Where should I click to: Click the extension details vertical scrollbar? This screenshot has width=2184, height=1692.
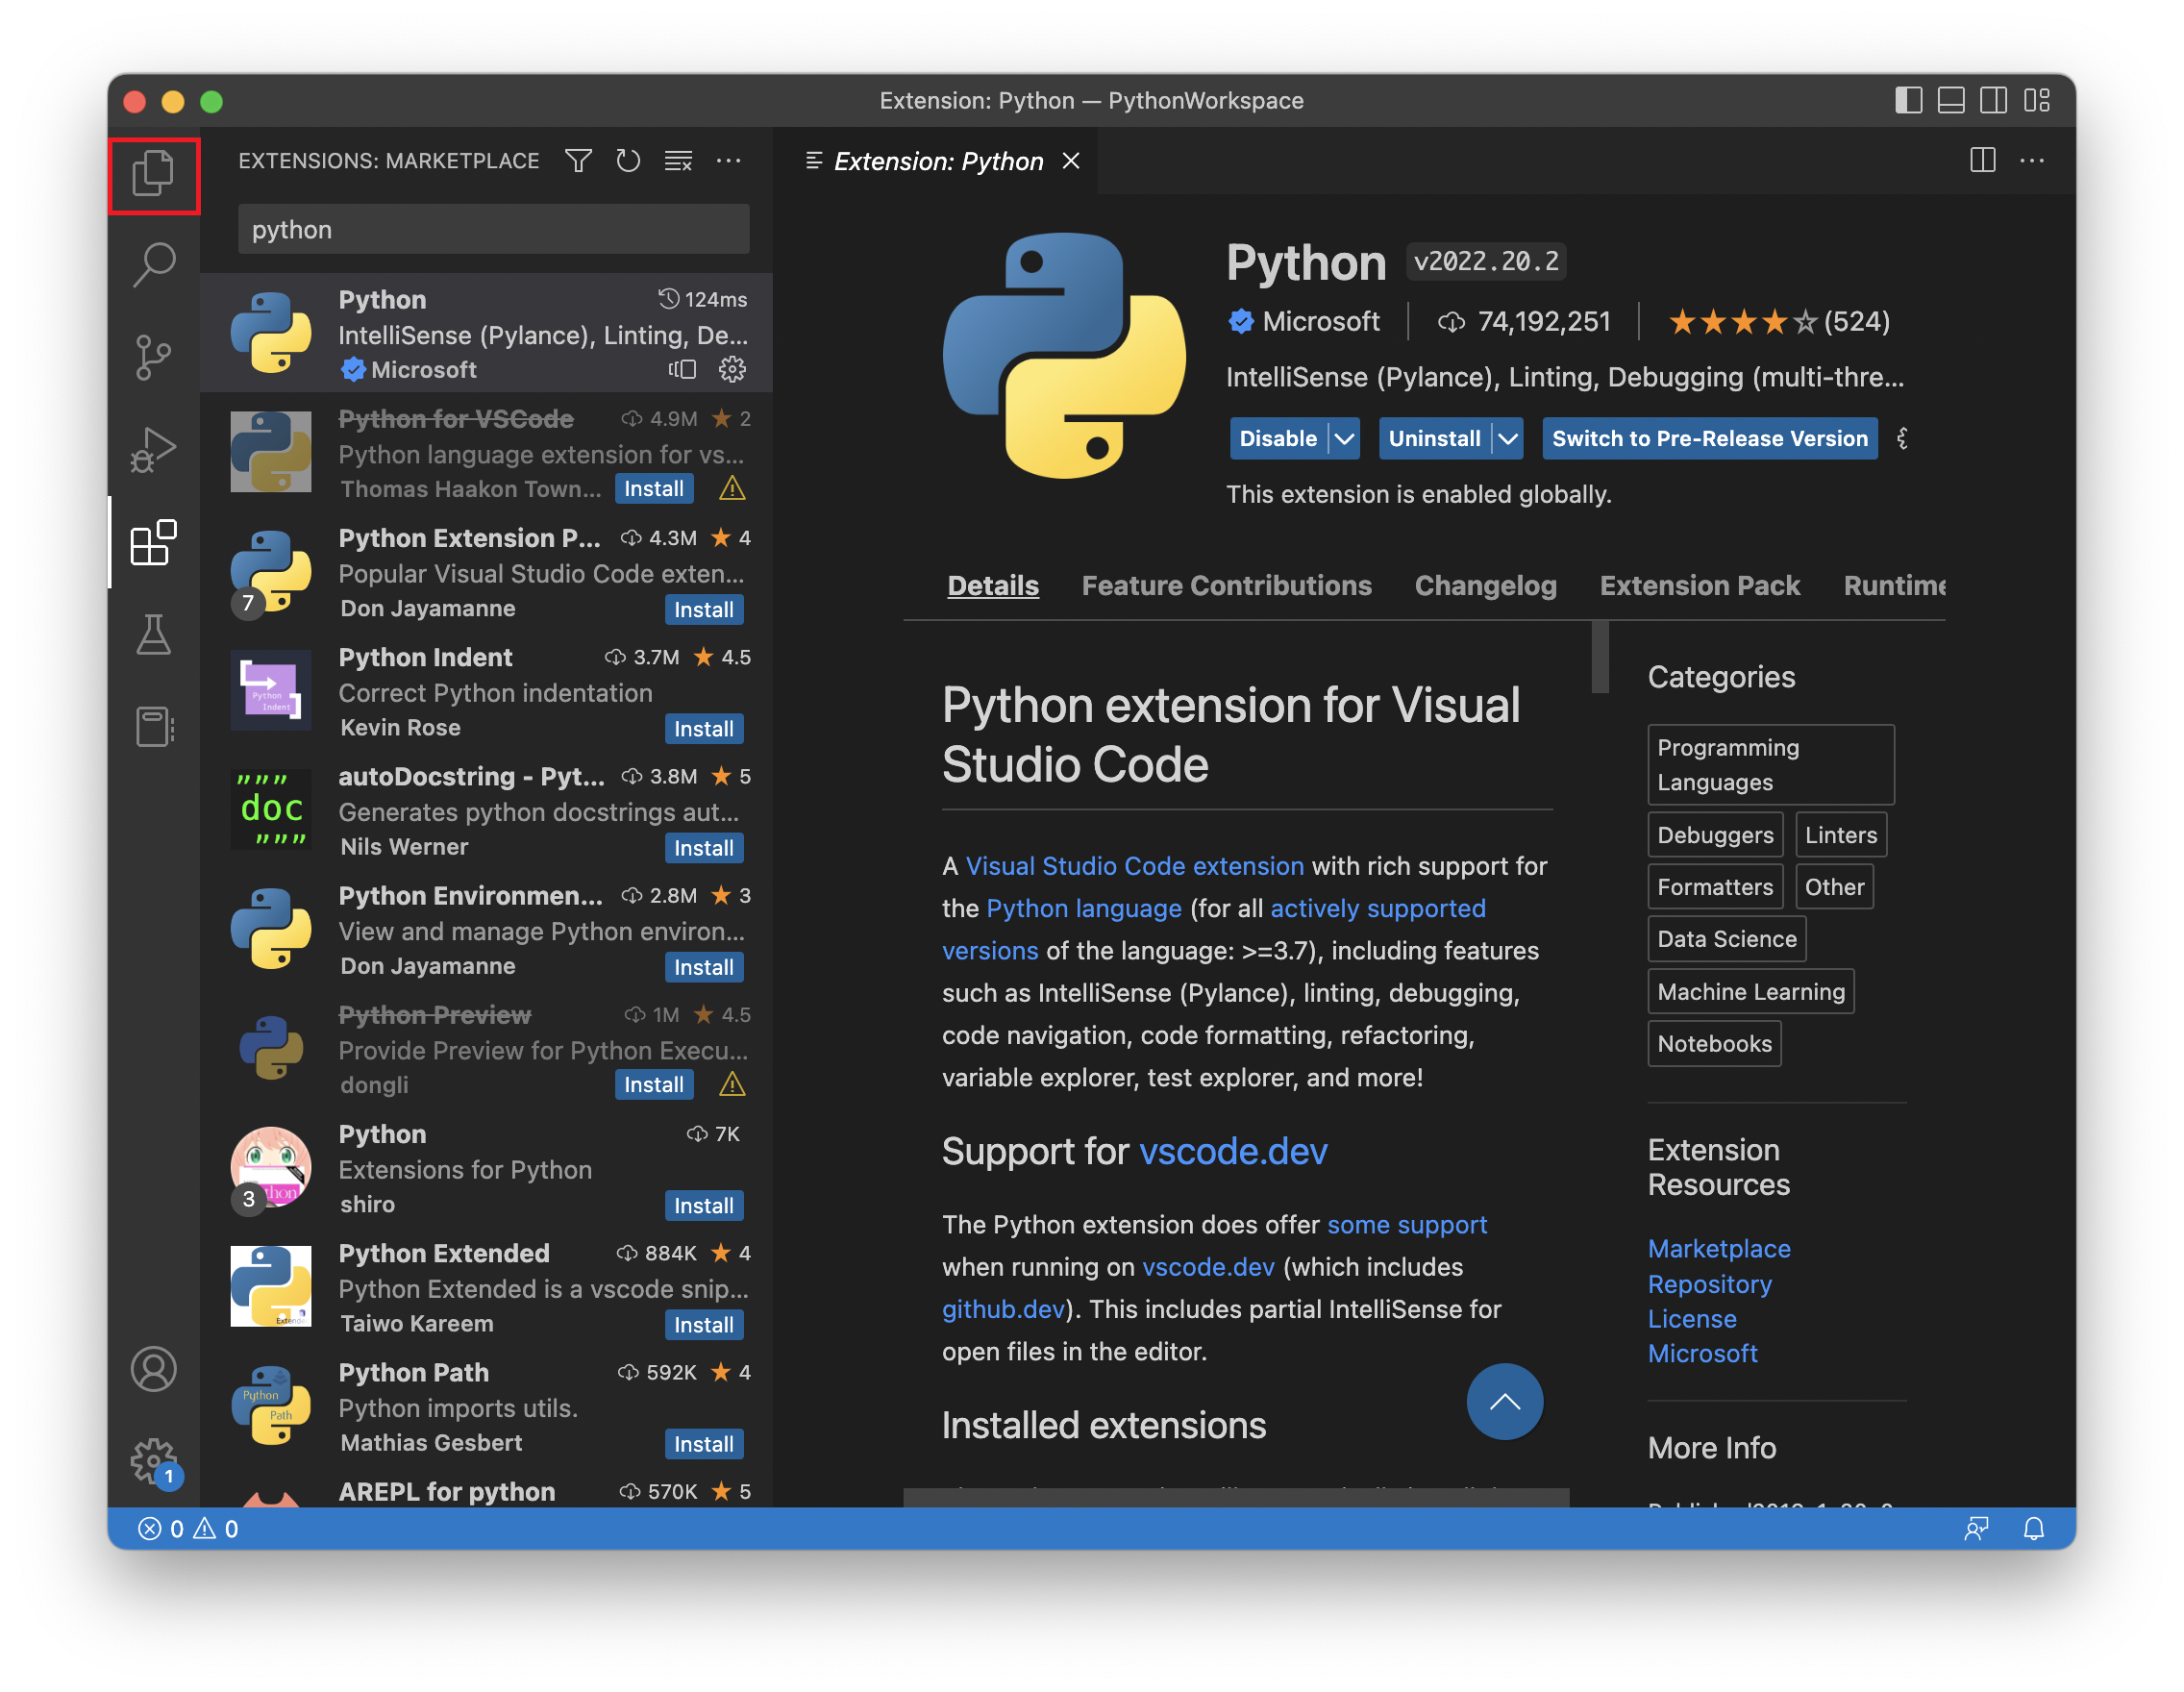pos(1600,658)
